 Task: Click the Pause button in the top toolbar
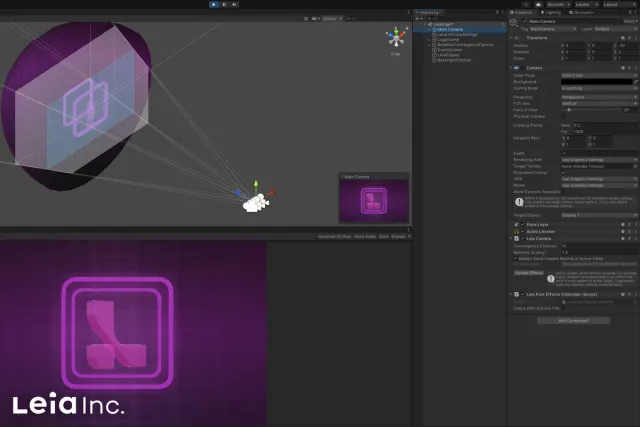[224, 4]
